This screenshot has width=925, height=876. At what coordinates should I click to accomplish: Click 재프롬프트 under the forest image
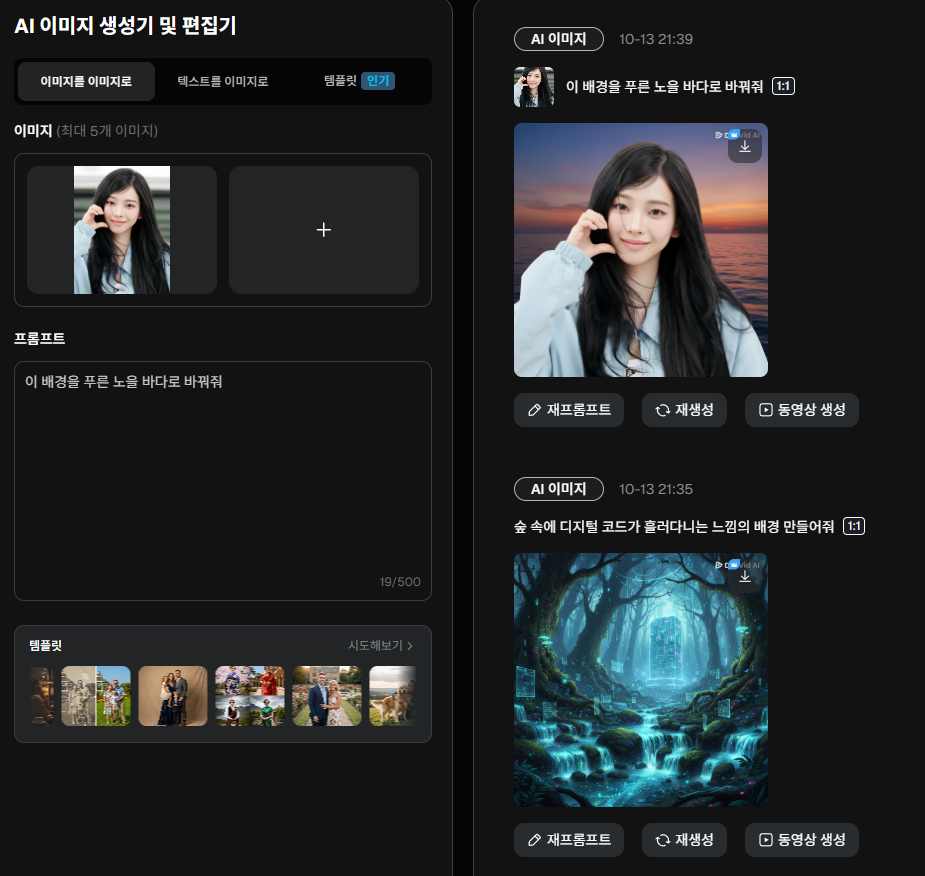569,840
